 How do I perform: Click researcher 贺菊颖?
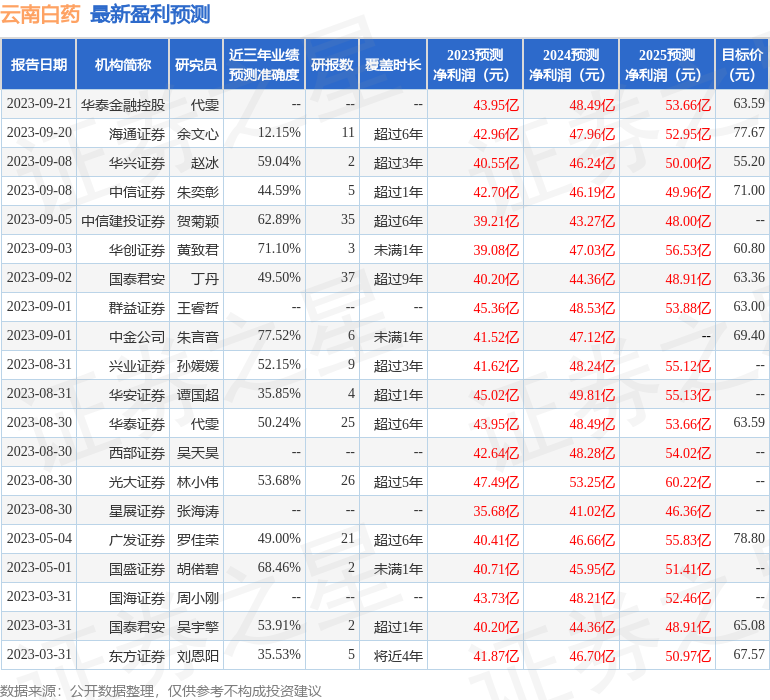coord(198,221)
